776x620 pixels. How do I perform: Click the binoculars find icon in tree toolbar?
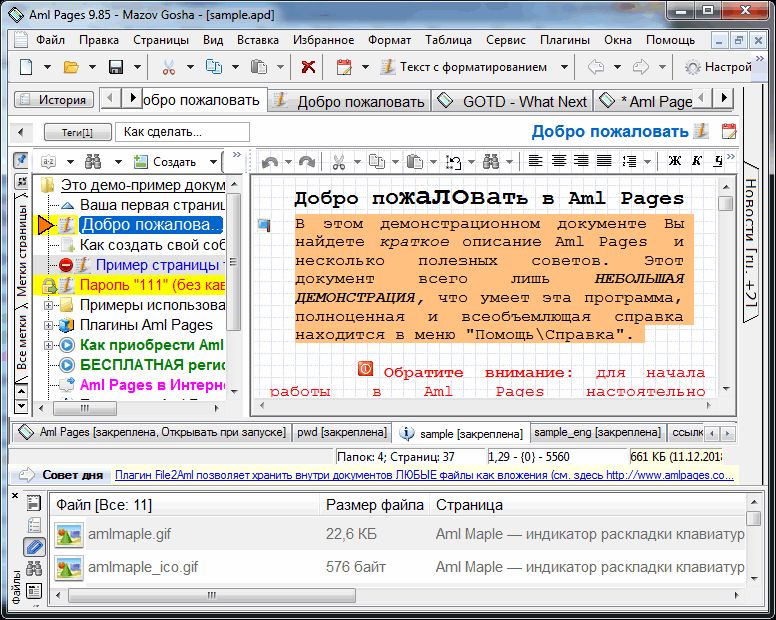[93, 161]
